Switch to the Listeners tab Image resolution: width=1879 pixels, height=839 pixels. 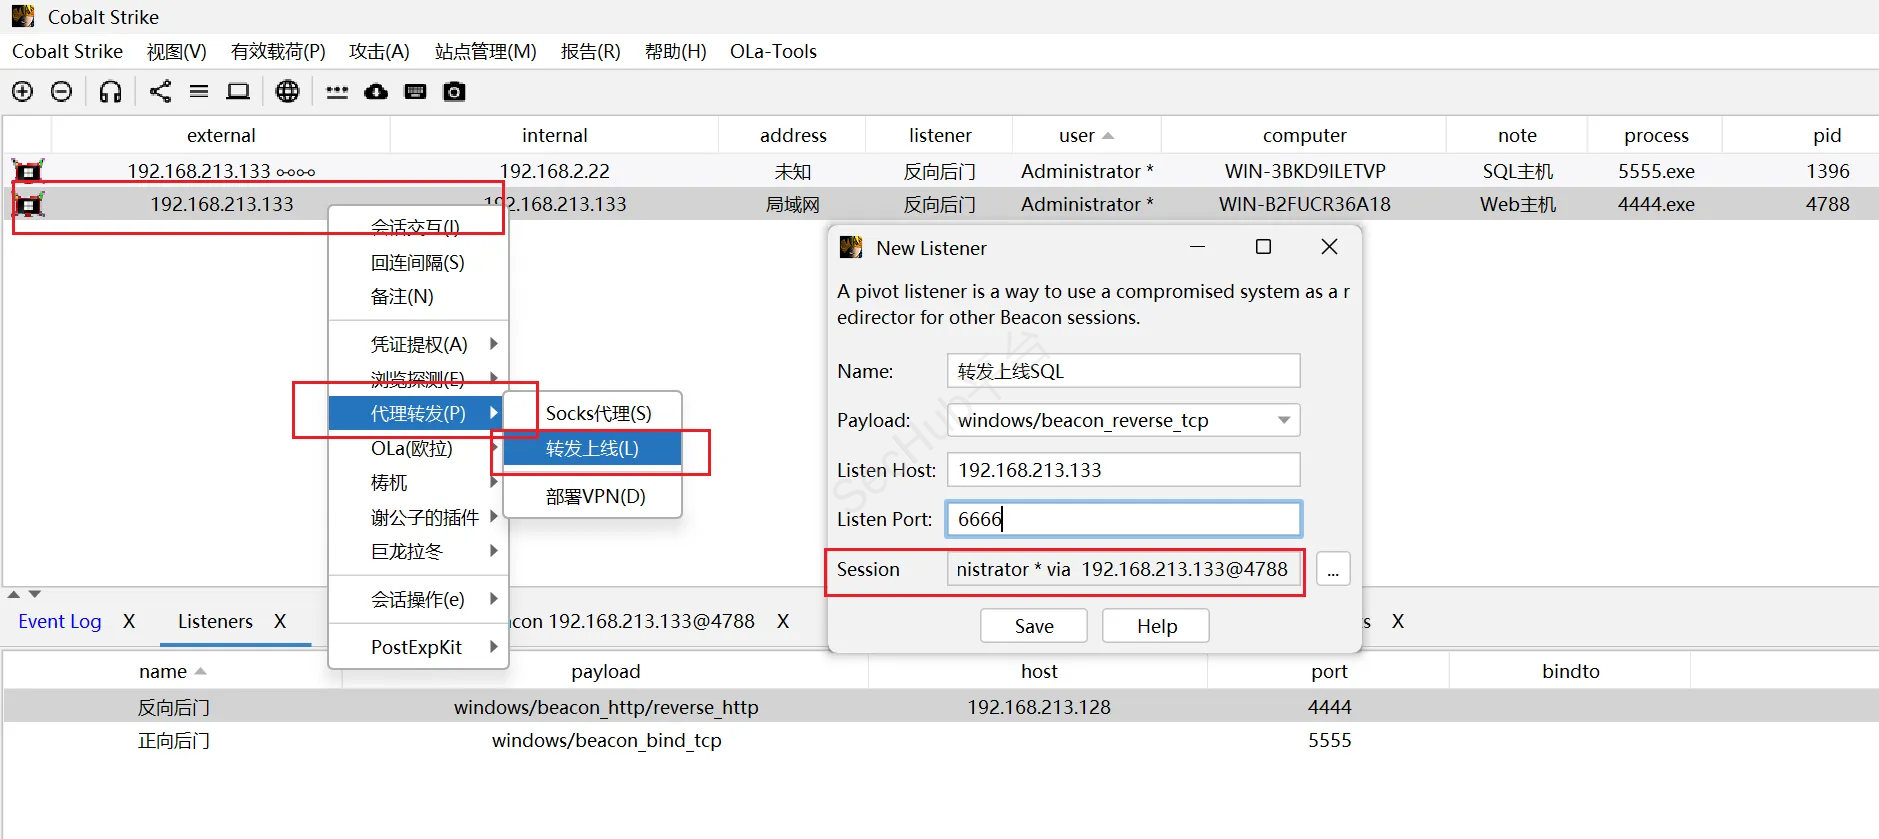(215, 621)
